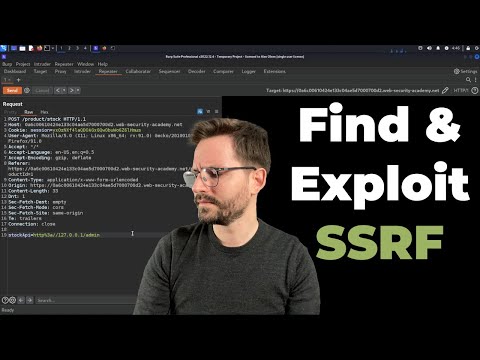
Task: Switch to the Collaborator tab
Action: pos(138,71)
